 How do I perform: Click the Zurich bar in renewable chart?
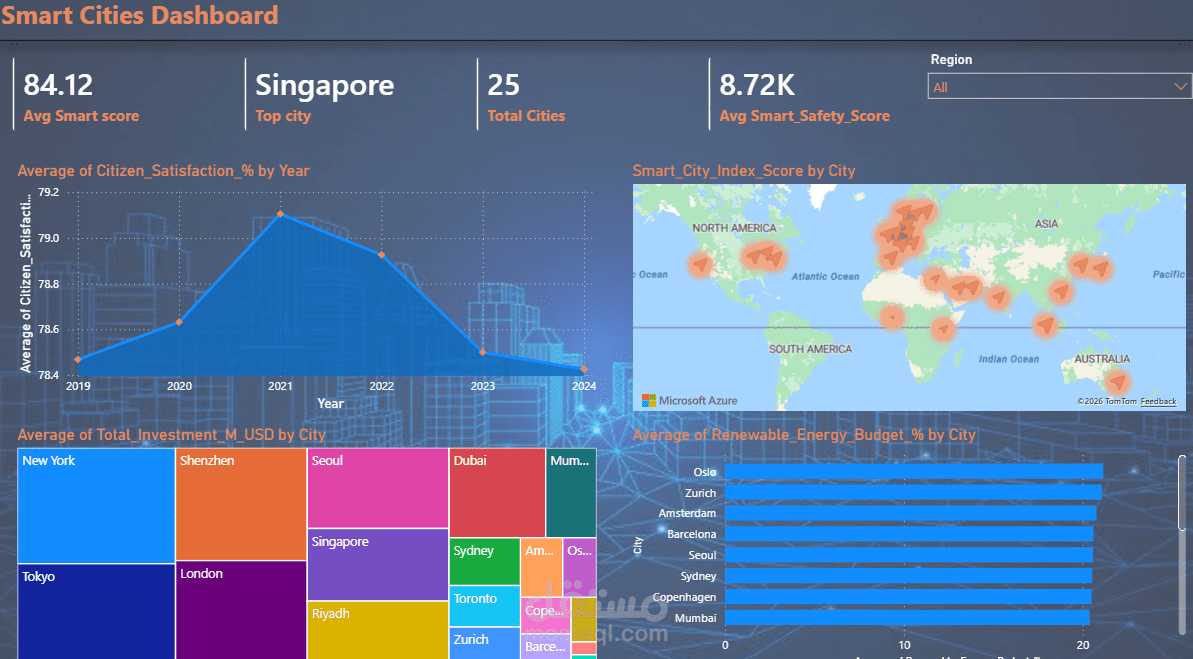(913, 493)
